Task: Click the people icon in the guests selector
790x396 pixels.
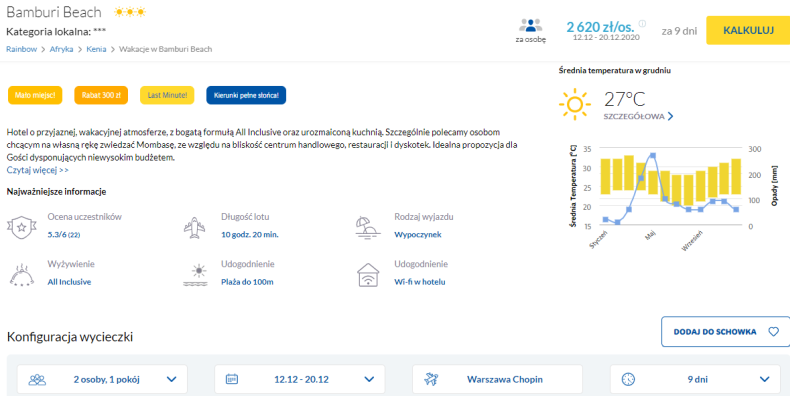Action: coord(37,379)
